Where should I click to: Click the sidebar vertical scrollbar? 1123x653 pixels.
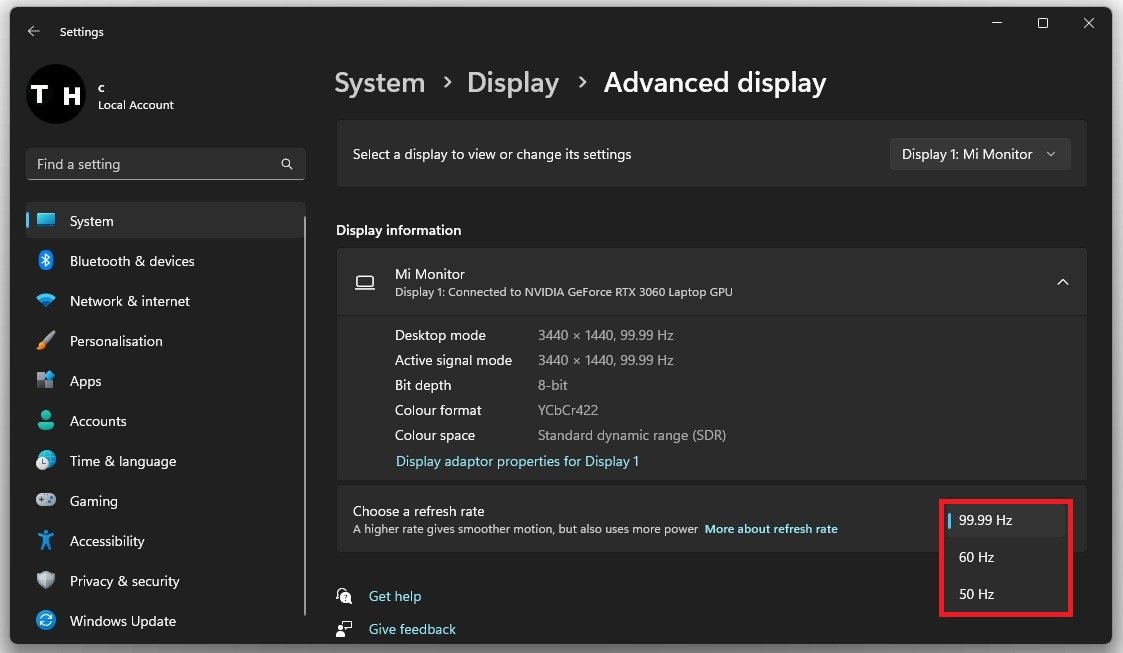[x=305, y=415]
